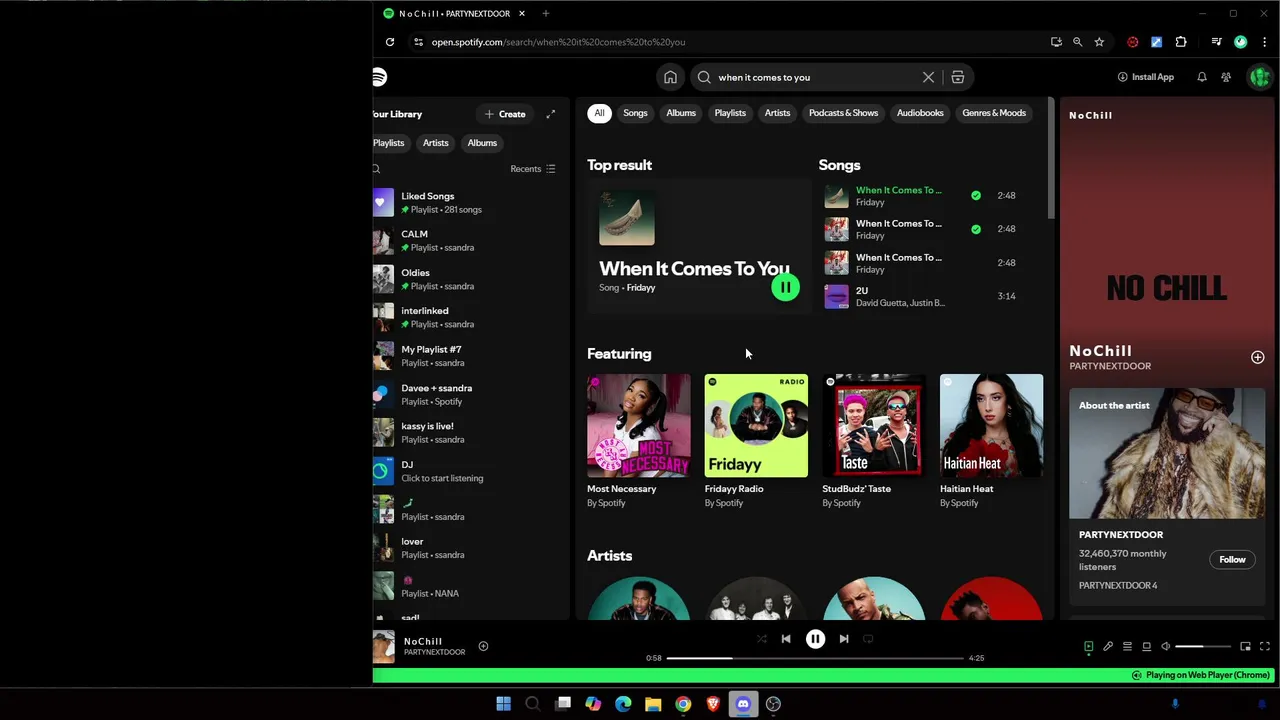Open Chrome's Extensions puzzle icon
Viewport: 1280px width, 720px height.
tap(1181, 42)
